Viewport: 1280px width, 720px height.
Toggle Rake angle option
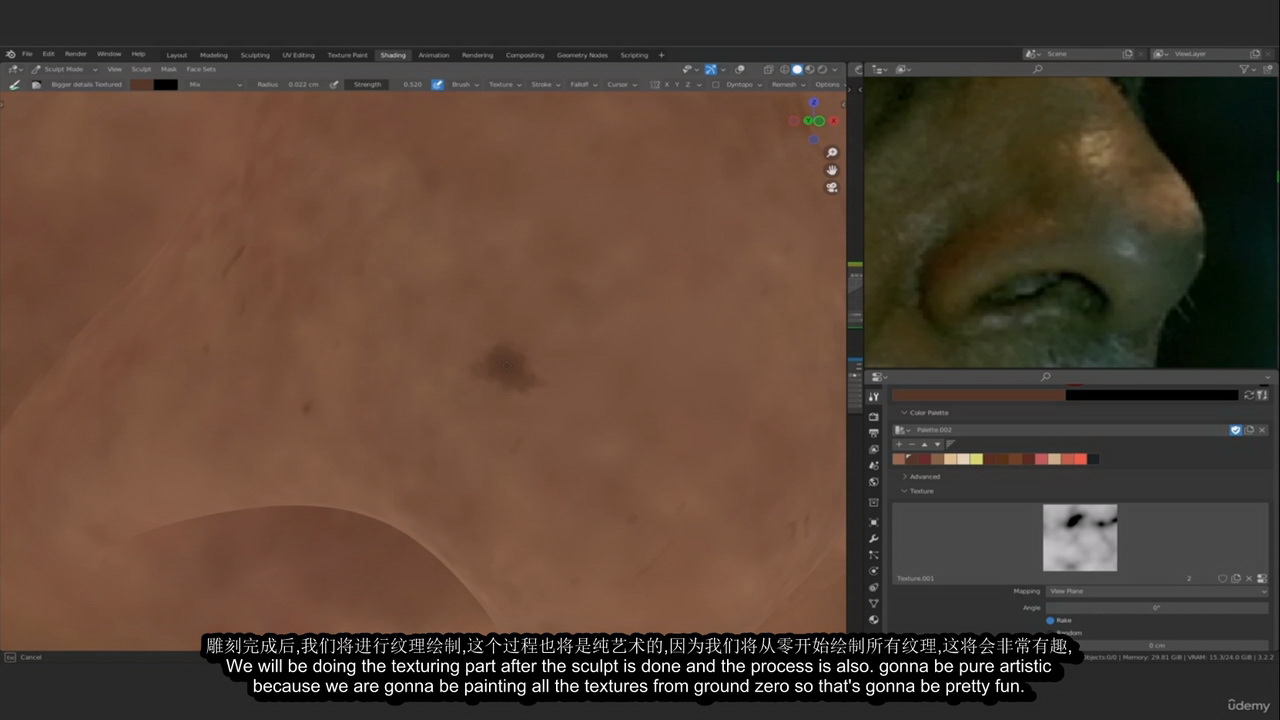point(1050,620)
